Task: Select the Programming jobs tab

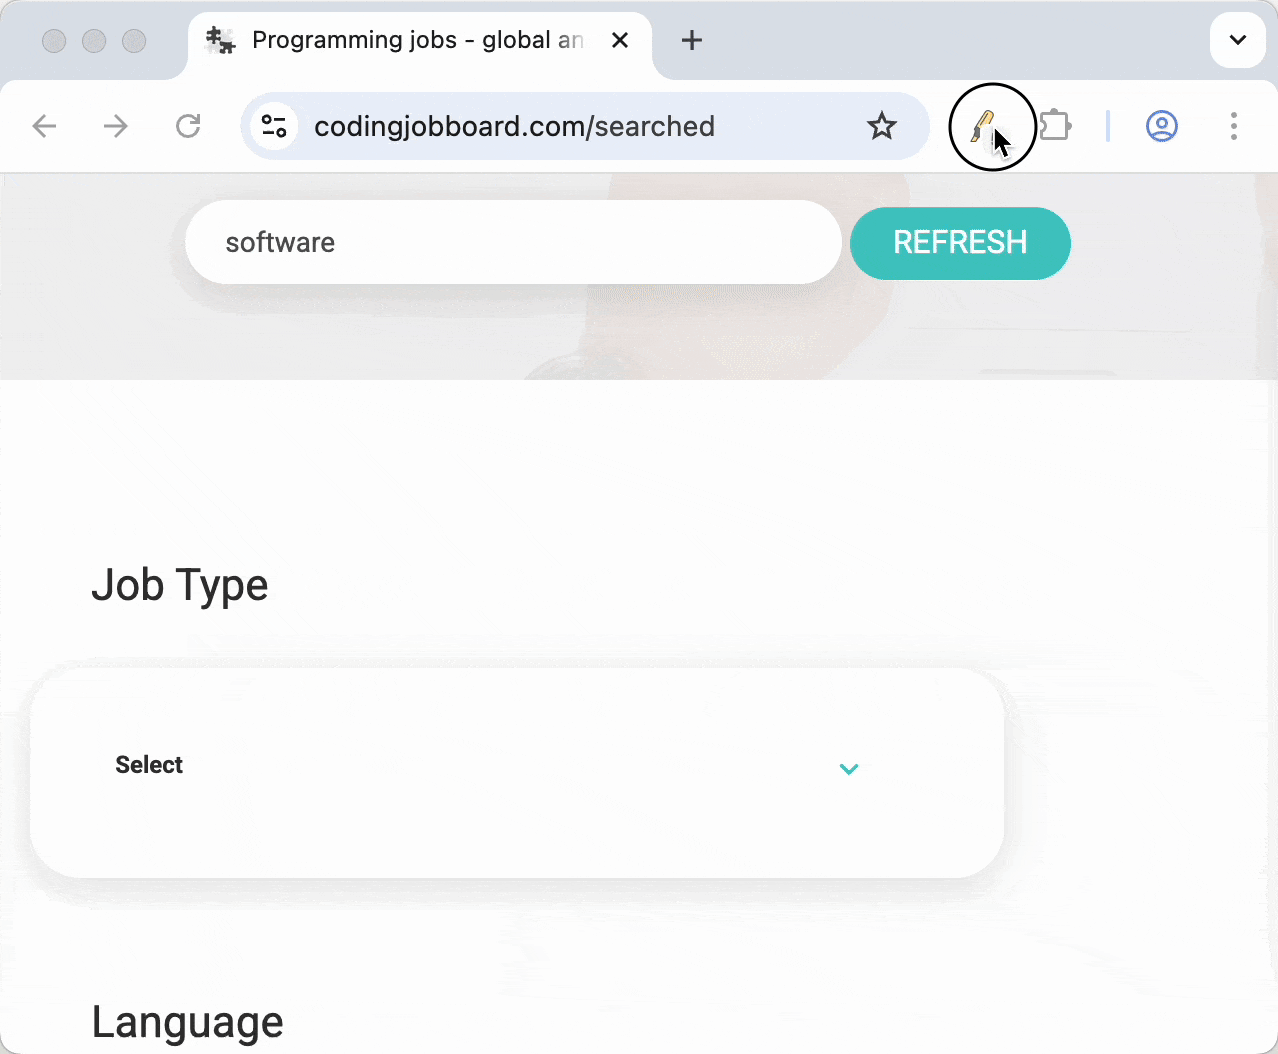Action: pyautogui.click(x=400, y=40)
